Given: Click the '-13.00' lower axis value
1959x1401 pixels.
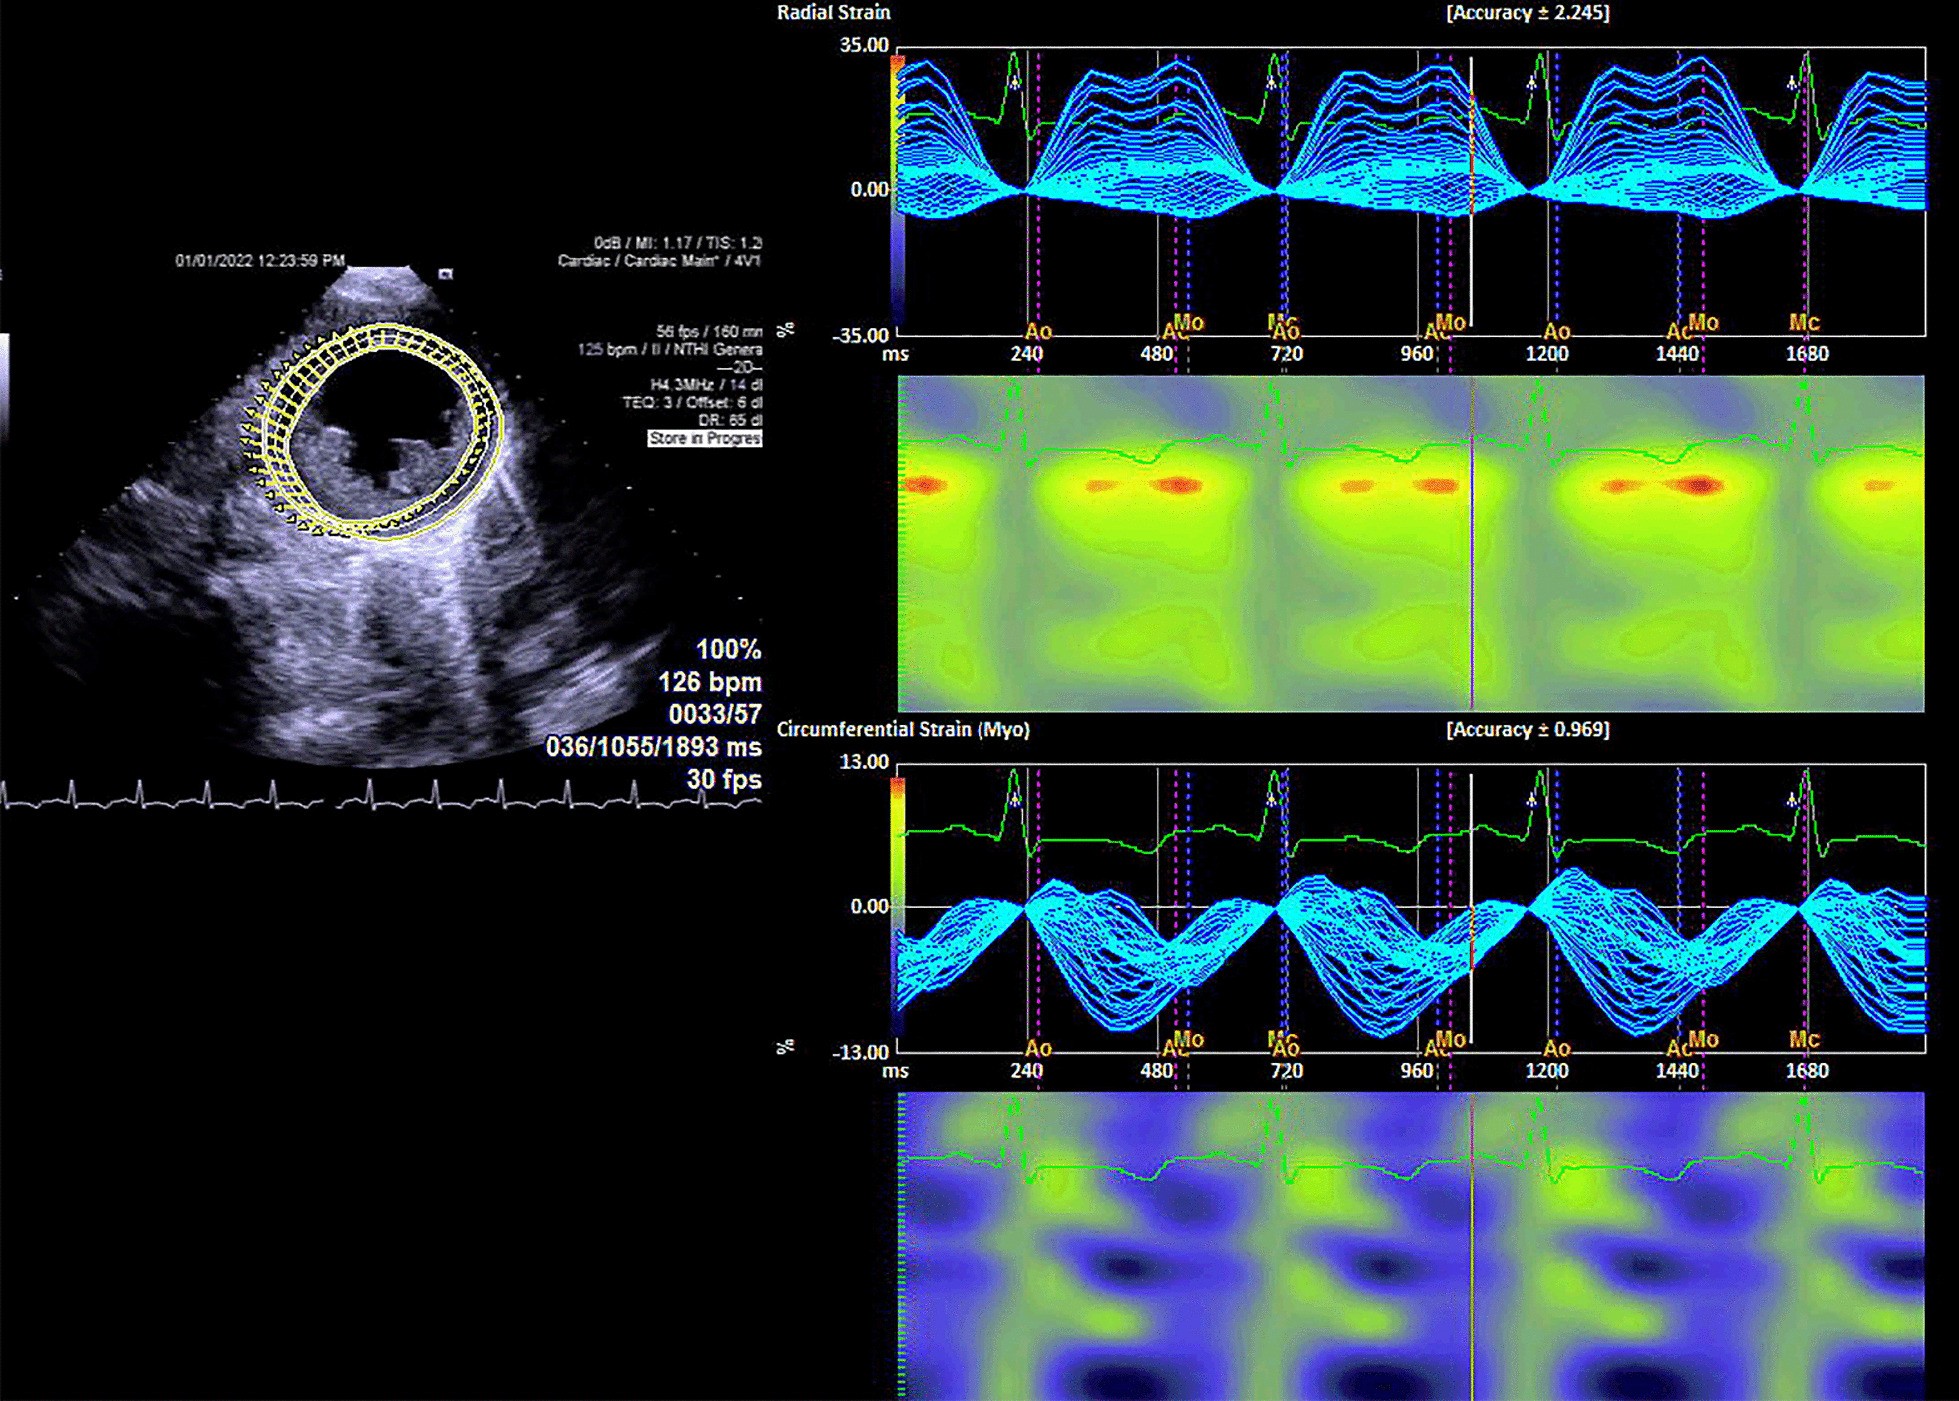Looking at the screenshot, I should [861, 1052].
